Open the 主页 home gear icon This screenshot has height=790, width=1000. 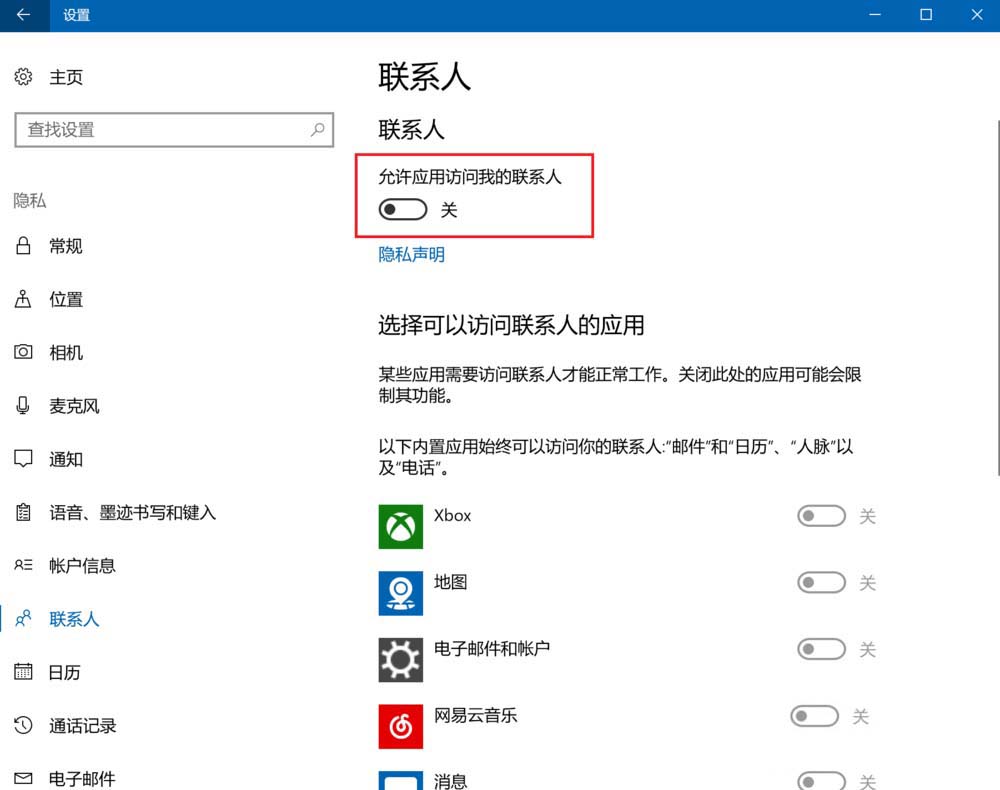click(x=23, y=77)
